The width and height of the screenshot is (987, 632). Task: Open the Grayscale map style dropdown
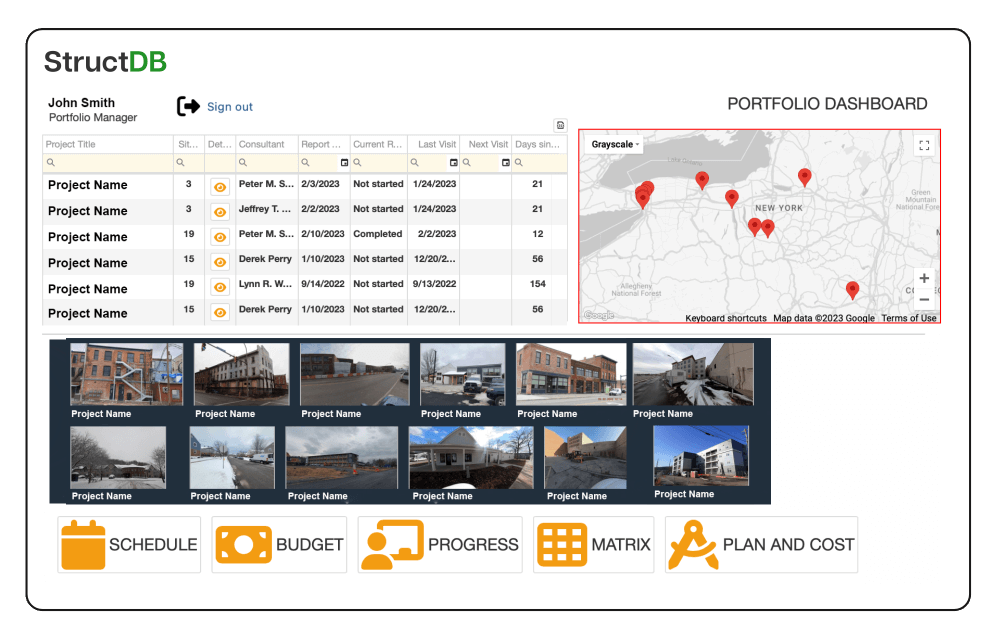(612, 144)
